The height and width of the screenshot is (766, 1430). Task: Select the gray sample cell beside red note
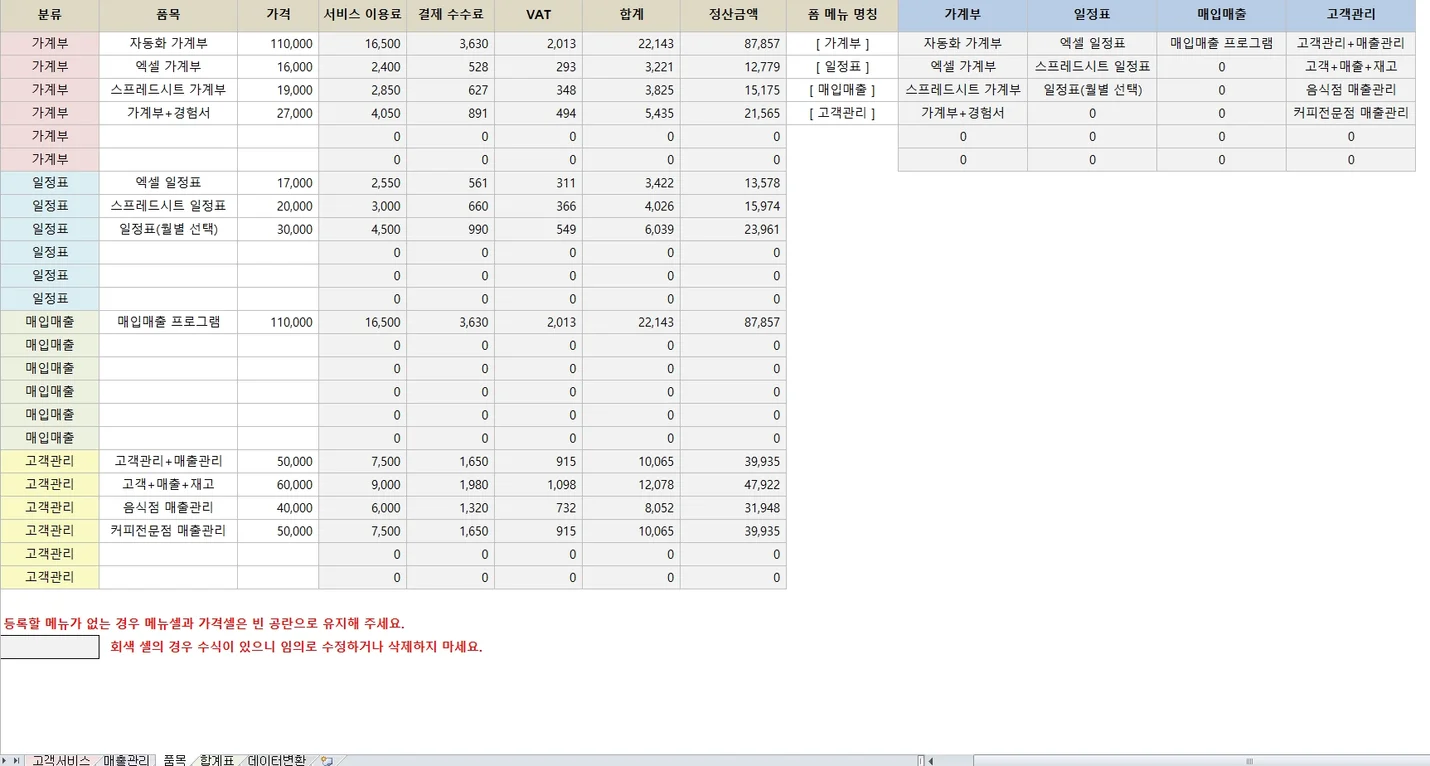50,647
